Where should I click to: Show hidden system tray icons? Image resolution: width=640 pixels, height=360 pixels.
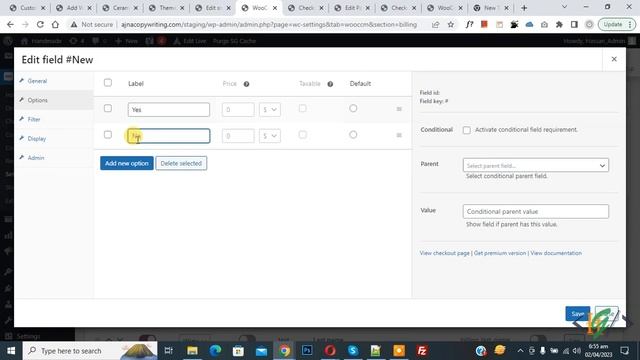pyautogui.click(x=520, y=351)
